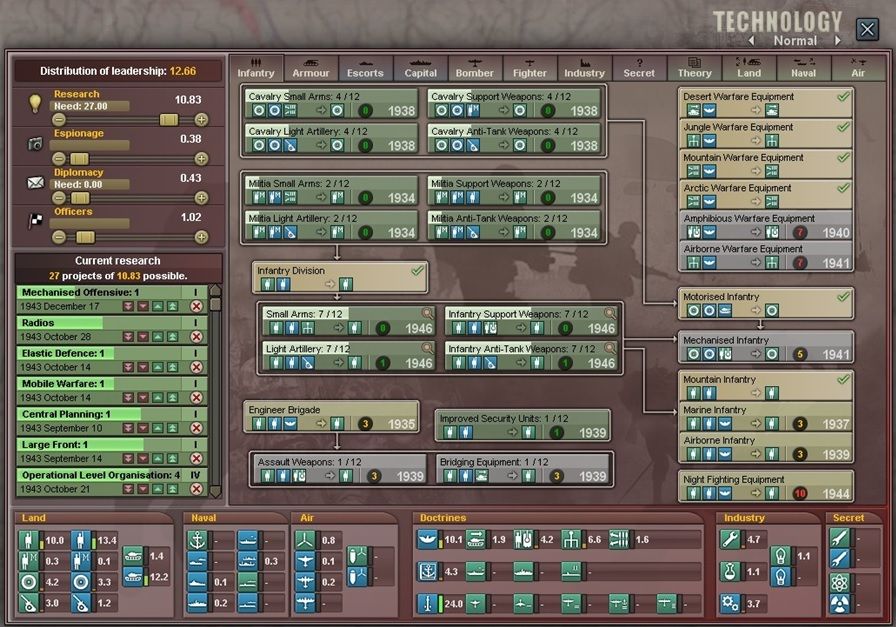The image size is (896, 627).
Task: Select Mechanised Infantry technology
Action: (766, 347)
